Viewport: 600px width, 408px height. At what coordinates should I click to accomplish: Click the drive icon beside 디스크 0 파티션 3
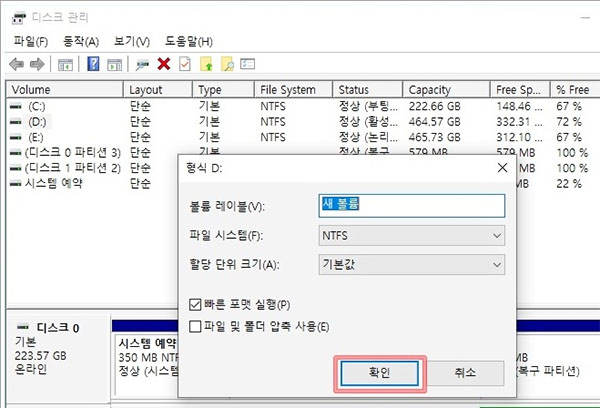16,153
